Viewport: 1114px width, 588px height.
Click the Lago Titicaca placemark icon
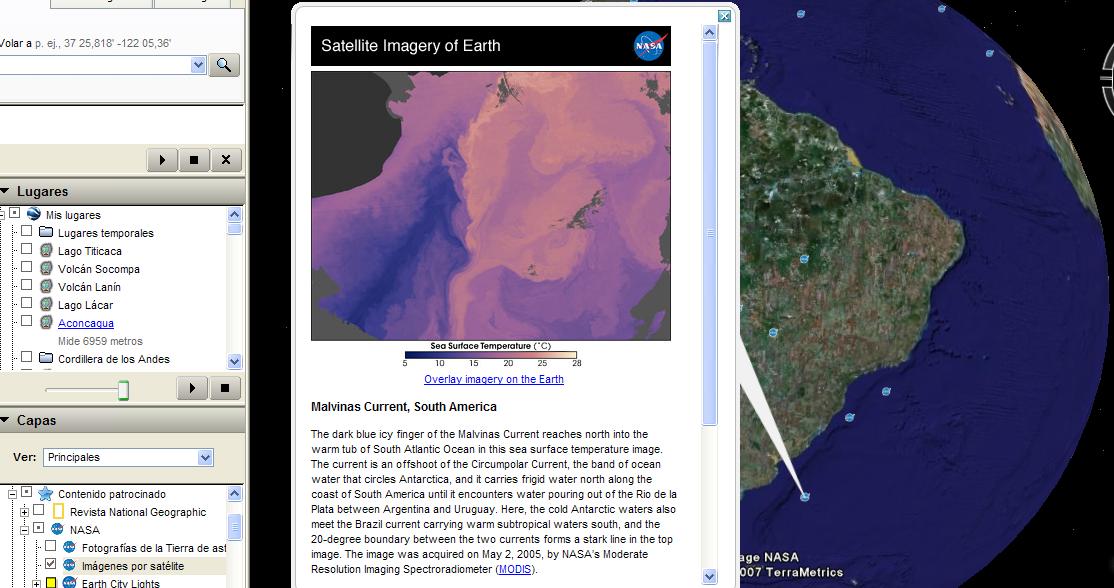[x=46, y=251]
